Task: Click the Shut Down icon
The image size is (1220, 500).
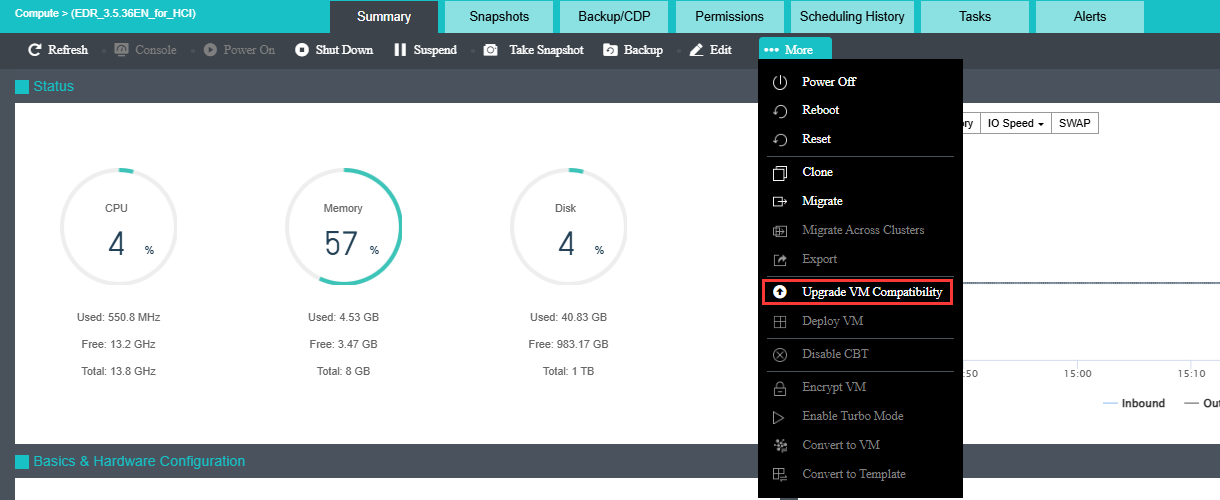Action: point(302,50)
